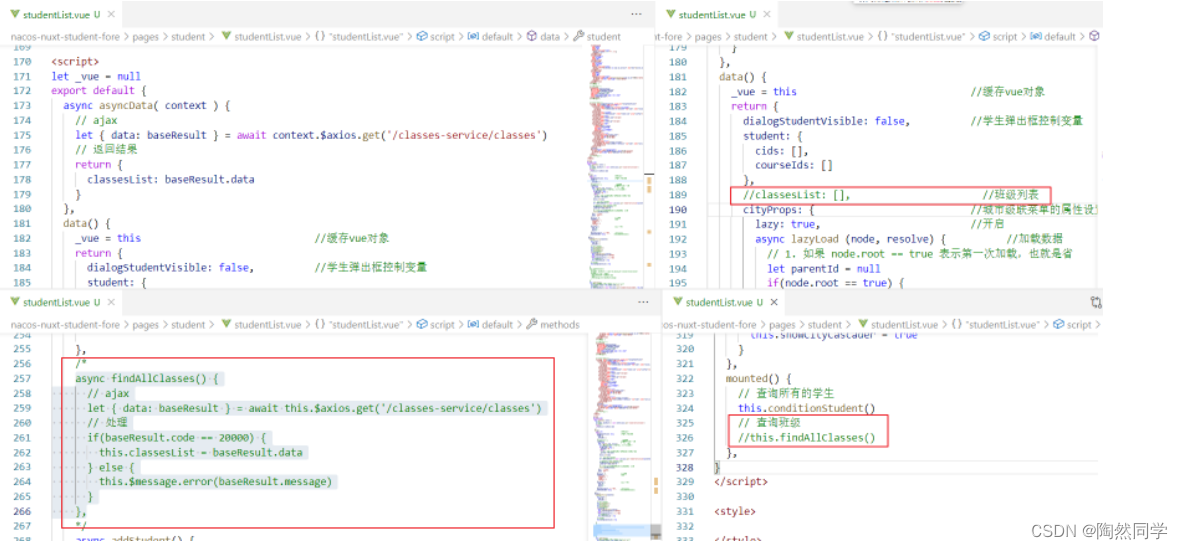This screenshot has height=549, width=1183.
Task: Click wrench icon beside methods in bottom-left breadcrumb
Action: click(x=532, y=325)
